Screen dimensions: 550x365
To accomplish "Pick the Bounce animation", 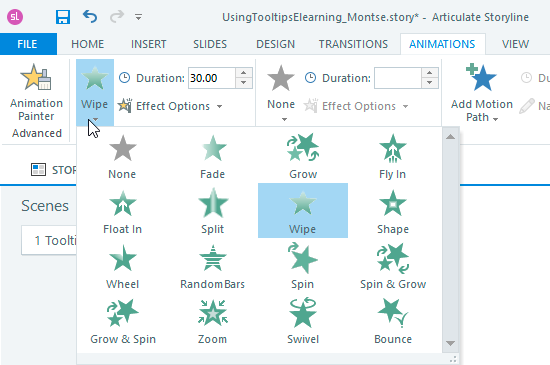I will pos(393,321).
